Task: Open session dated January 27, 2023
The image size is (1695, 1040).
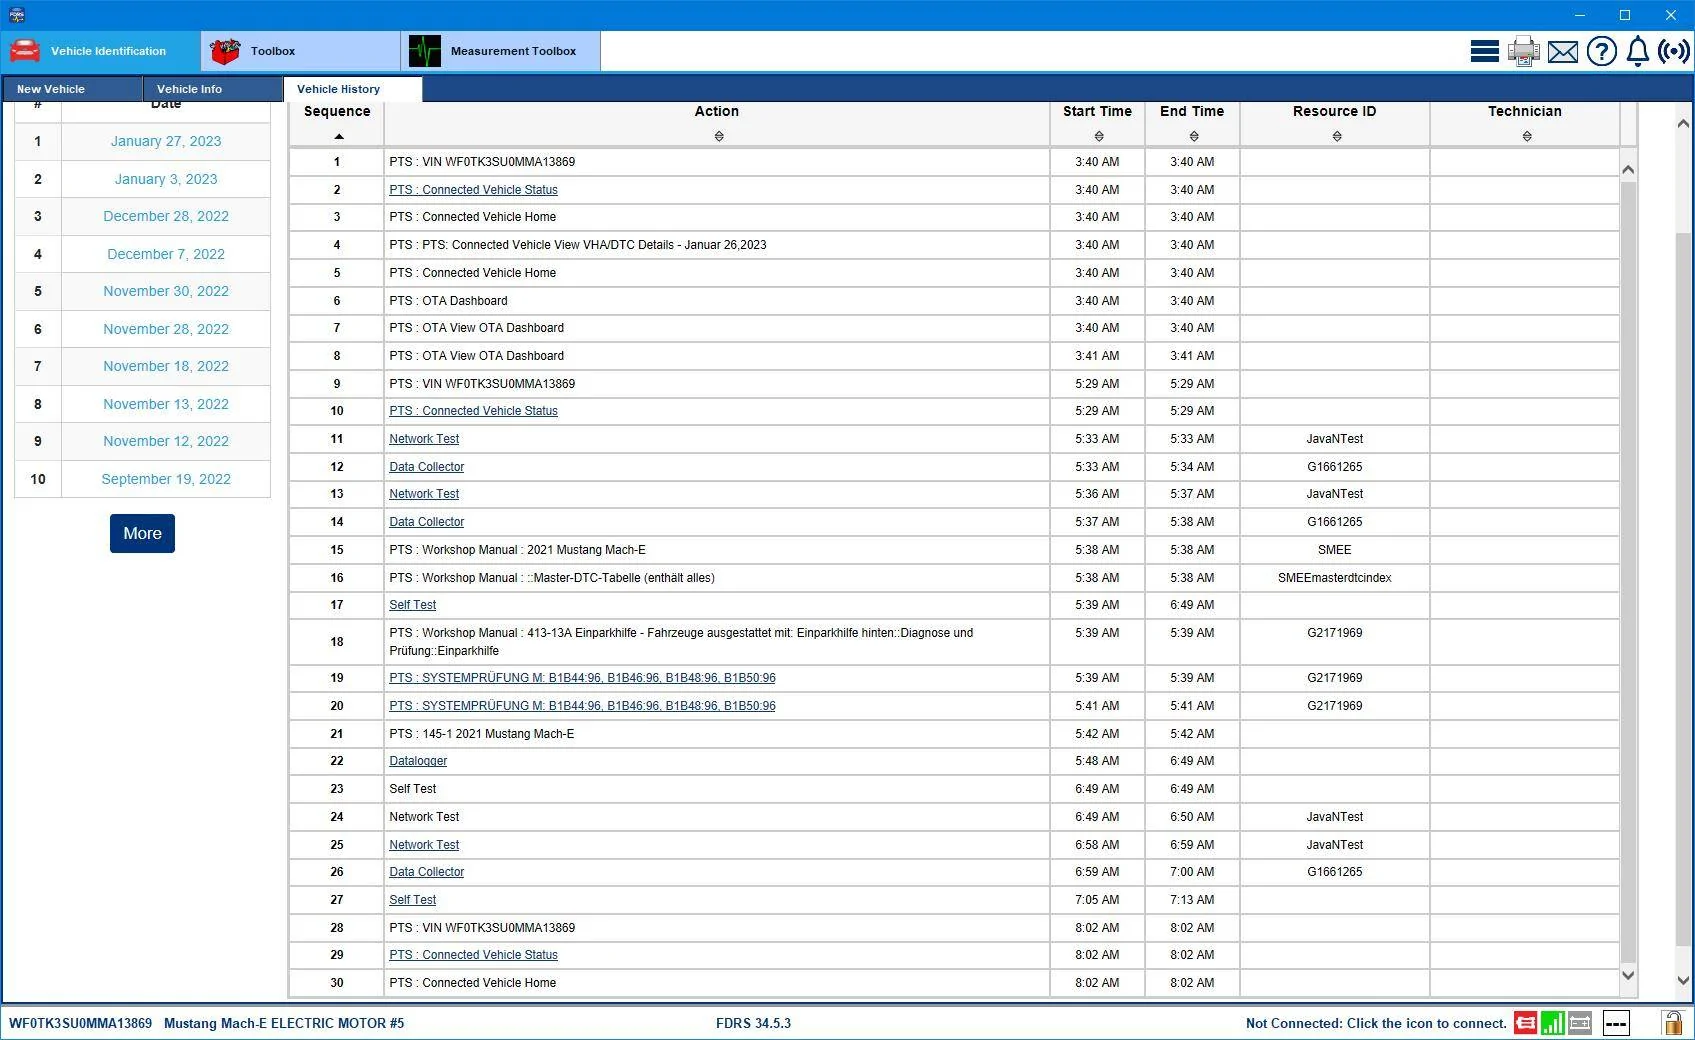Action: click(x=166, y=141)
